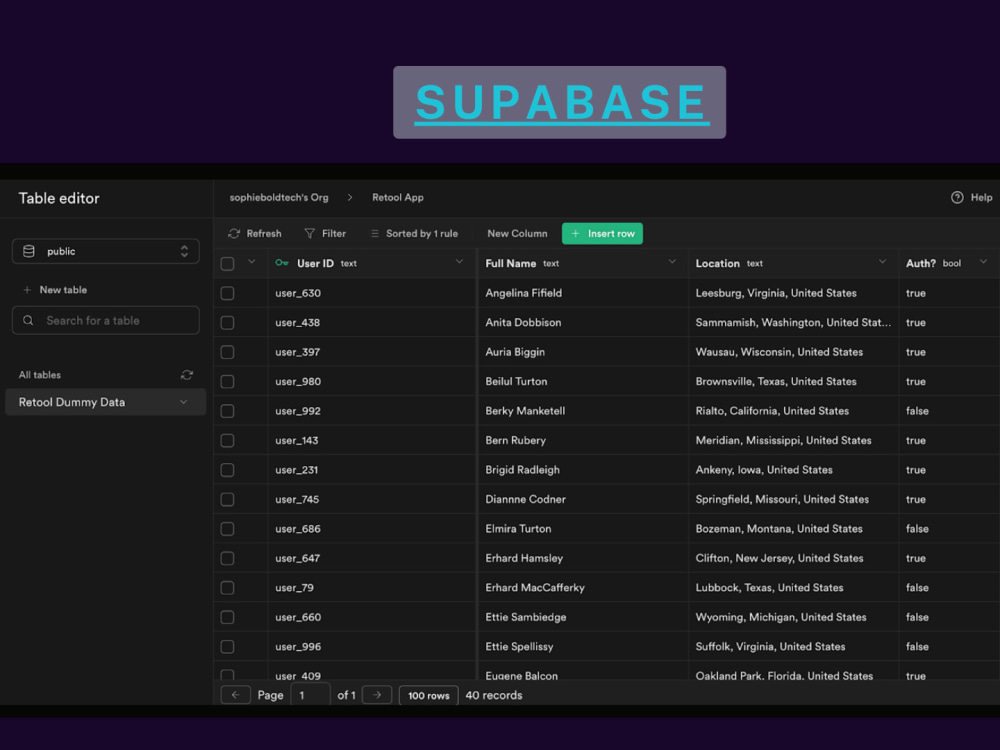The width and height of the screenshot is (1000, 750).
Task: Check the checkbox for the user_630 row
Action: tap(227, 293)
